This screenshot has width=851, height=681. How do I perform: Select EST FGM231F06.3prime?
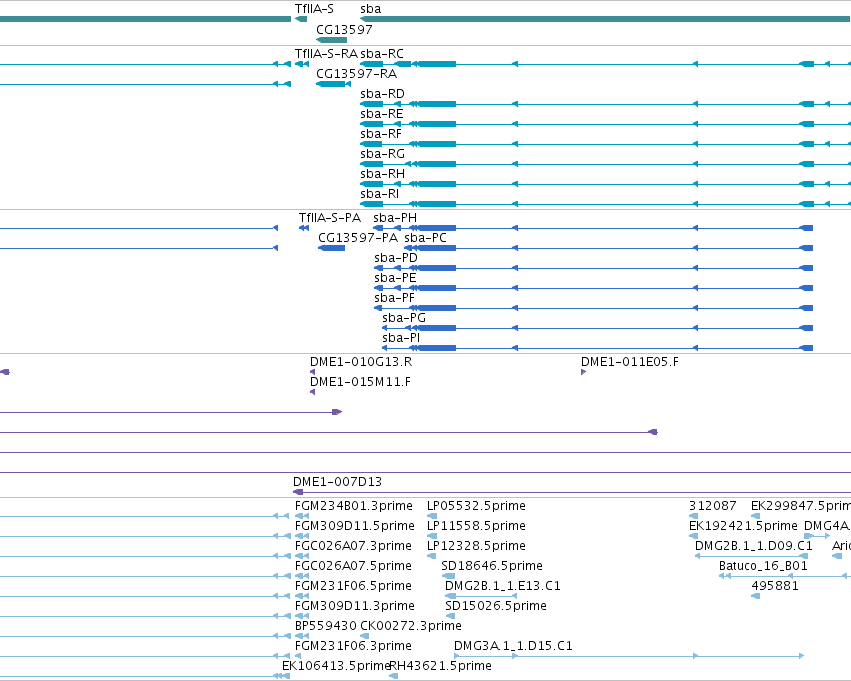point(353,646)
